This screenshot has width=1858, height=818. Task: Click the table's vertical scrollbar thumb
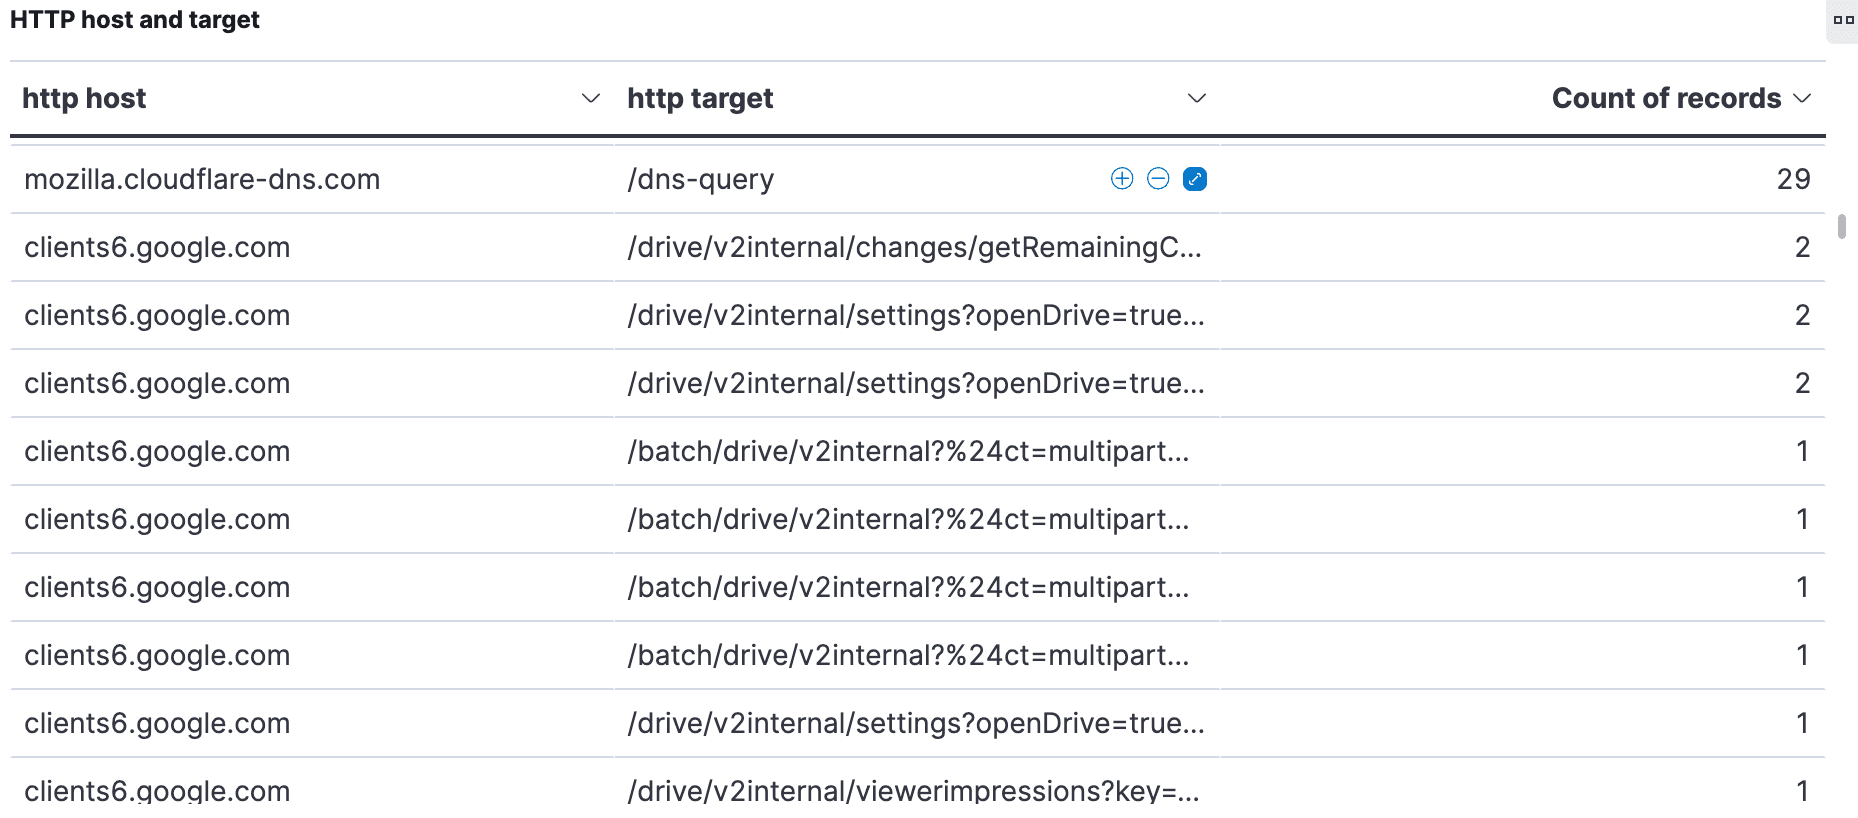point(1842,226)
